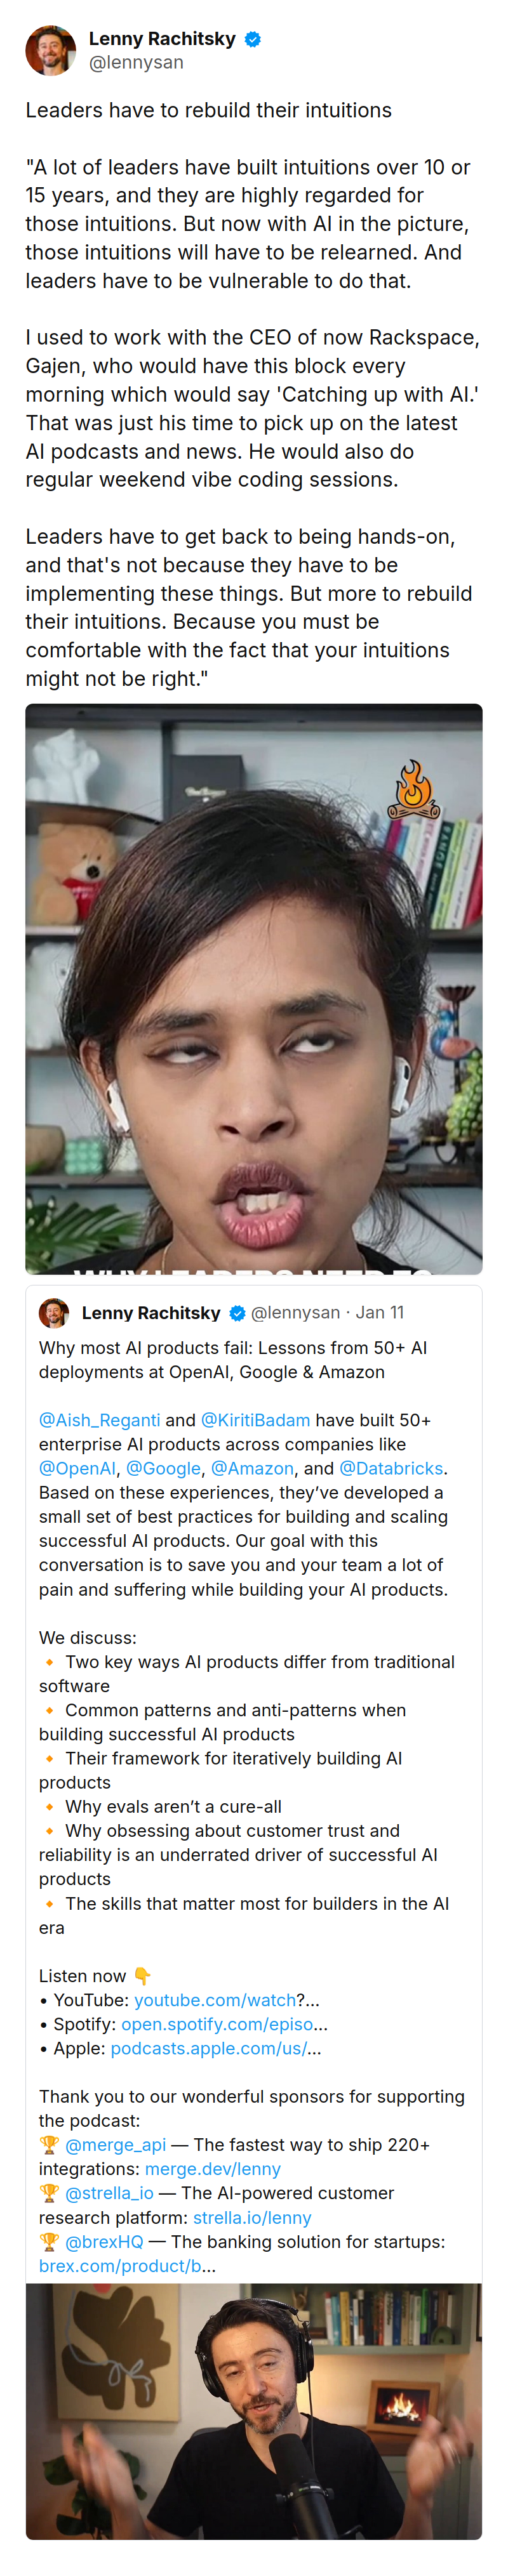Play the top video of the speaker
Viewport: 508px width, 2576px height.
point(255,990)
